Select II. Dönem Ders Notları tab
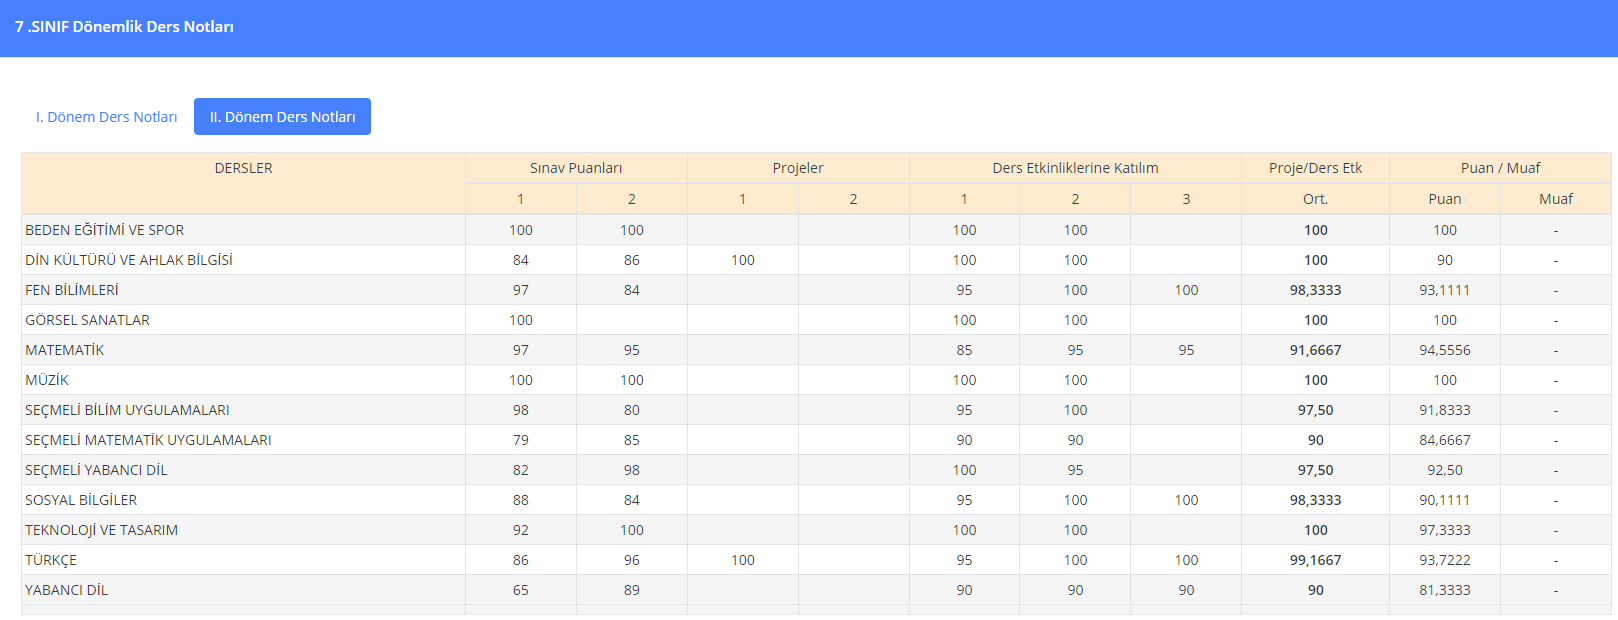This screenshot has width=1618, height=620. pos(282,117)
